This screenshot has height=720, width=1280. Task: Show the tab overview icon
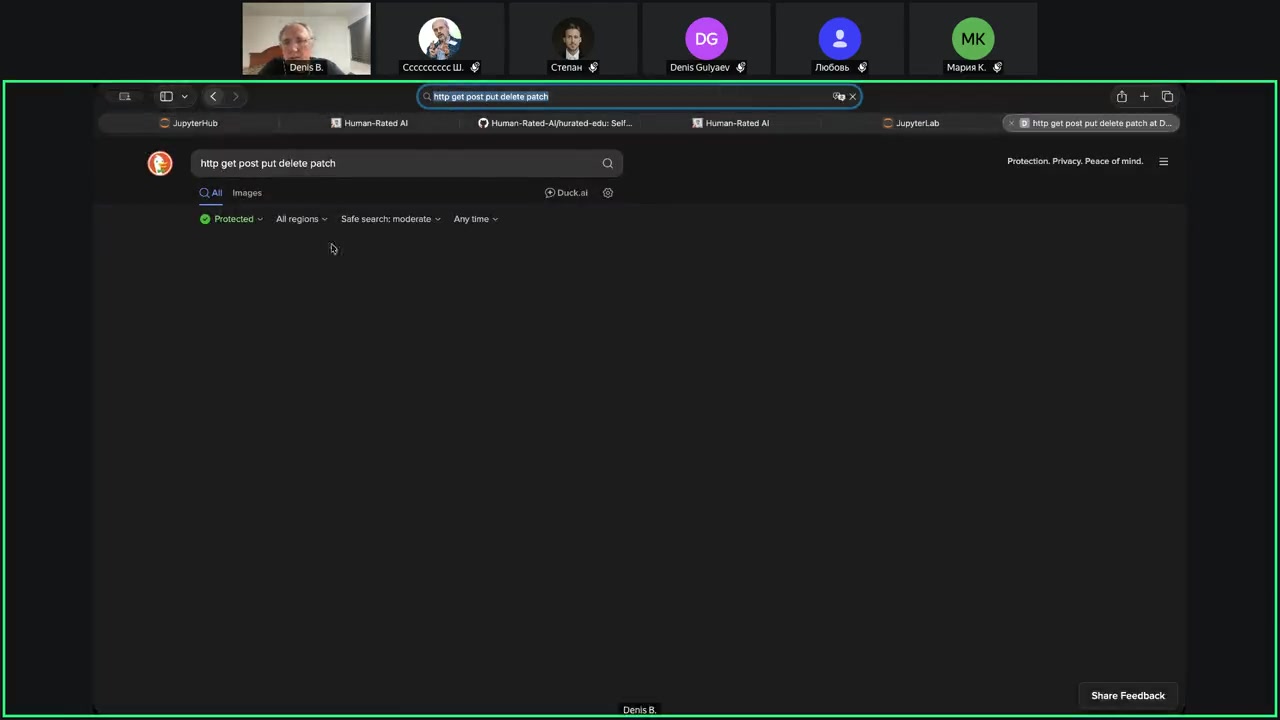click(x=1167, y=97)
